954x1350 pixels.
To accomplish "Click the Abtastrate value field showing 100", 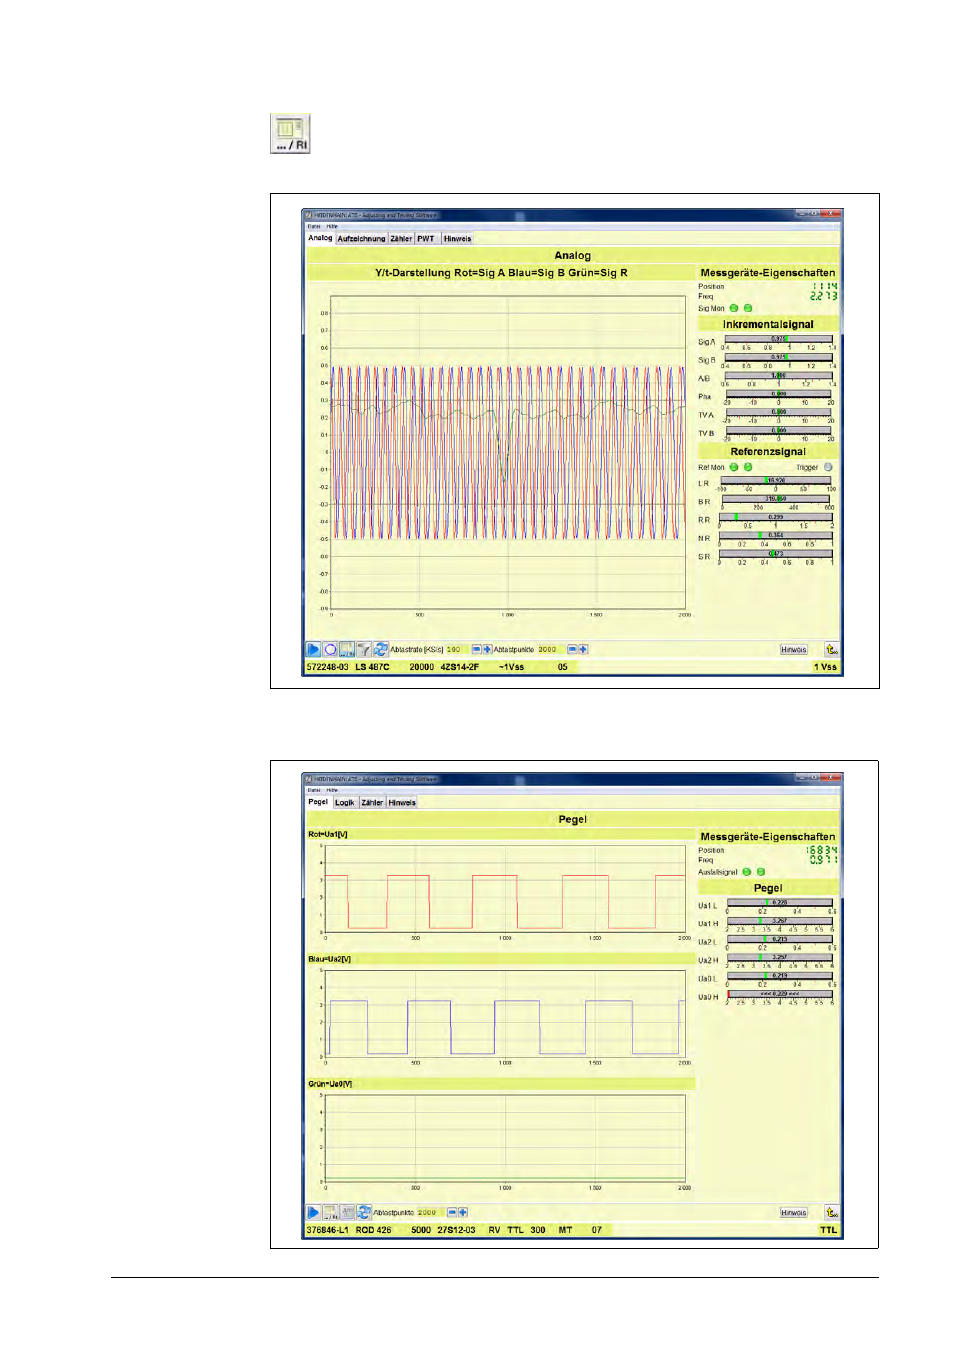I will coord(456,650).
